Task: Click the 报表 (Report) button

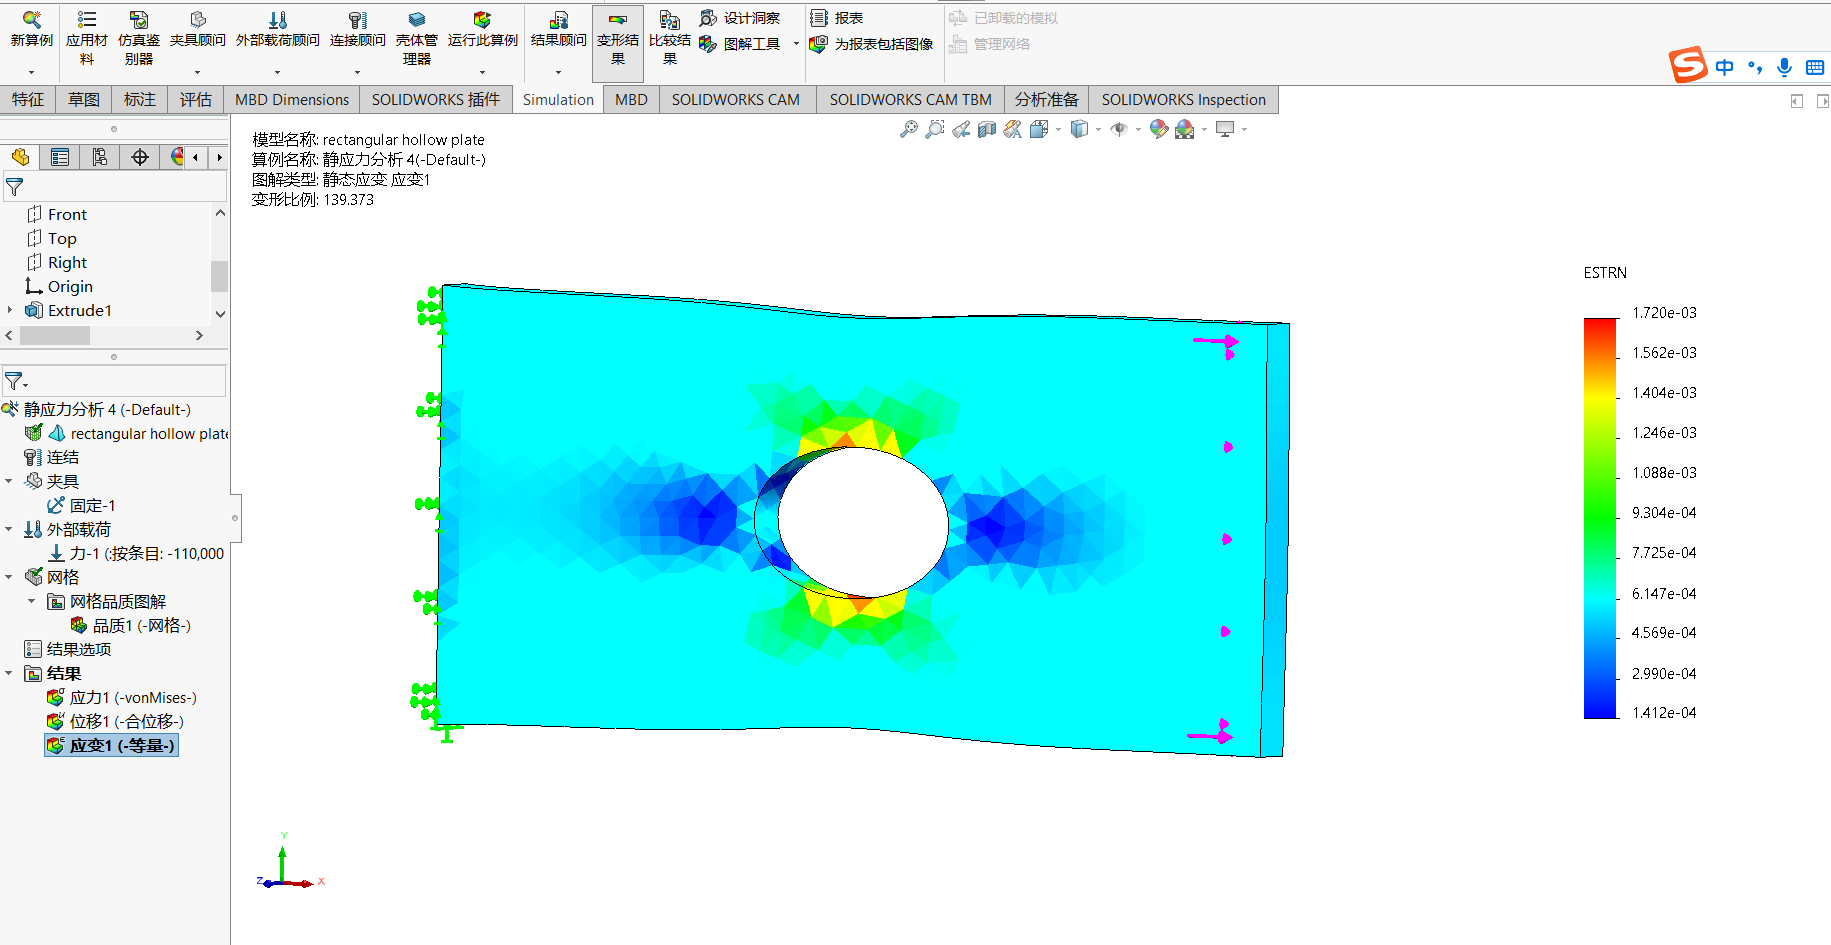Action: point(837,18)
